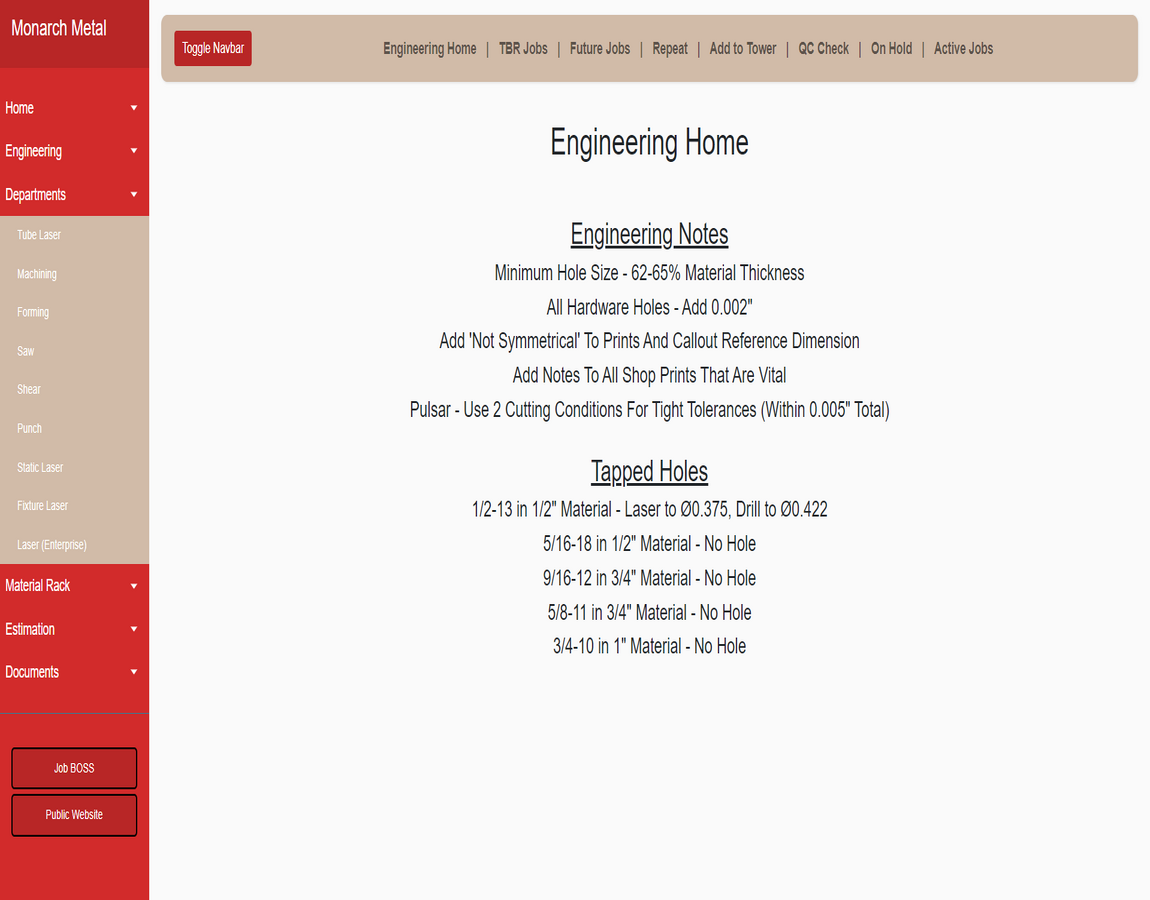
Task: Open the Tube Laser department
Action: [x=39, y=235]
